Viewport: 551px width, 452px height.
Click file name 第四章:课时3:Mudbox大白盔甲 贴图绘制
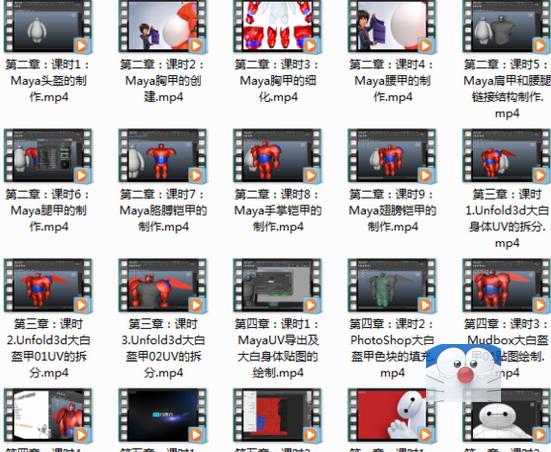point(507,348)
